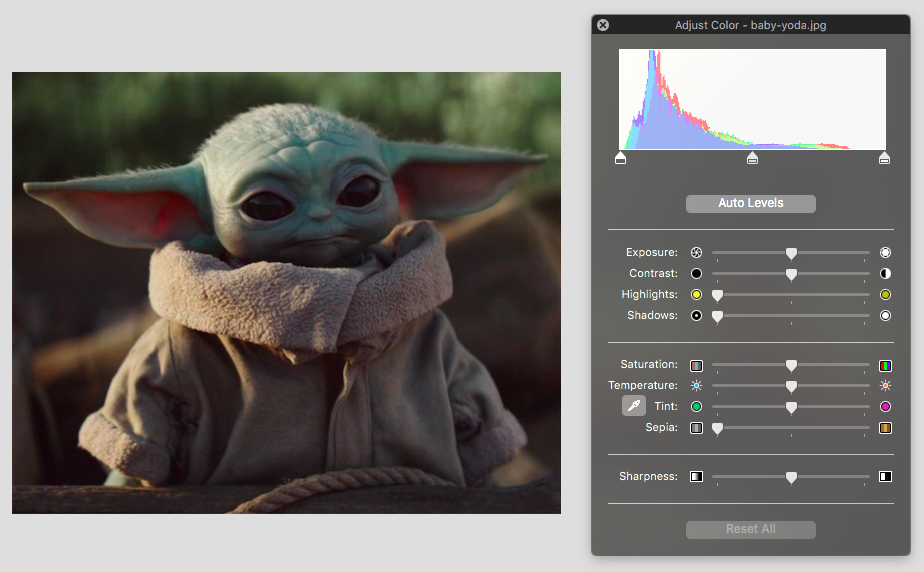The width and height of the screenshot is (924, 572).
Task: Click the Temperature label
Action: [643, 385]
